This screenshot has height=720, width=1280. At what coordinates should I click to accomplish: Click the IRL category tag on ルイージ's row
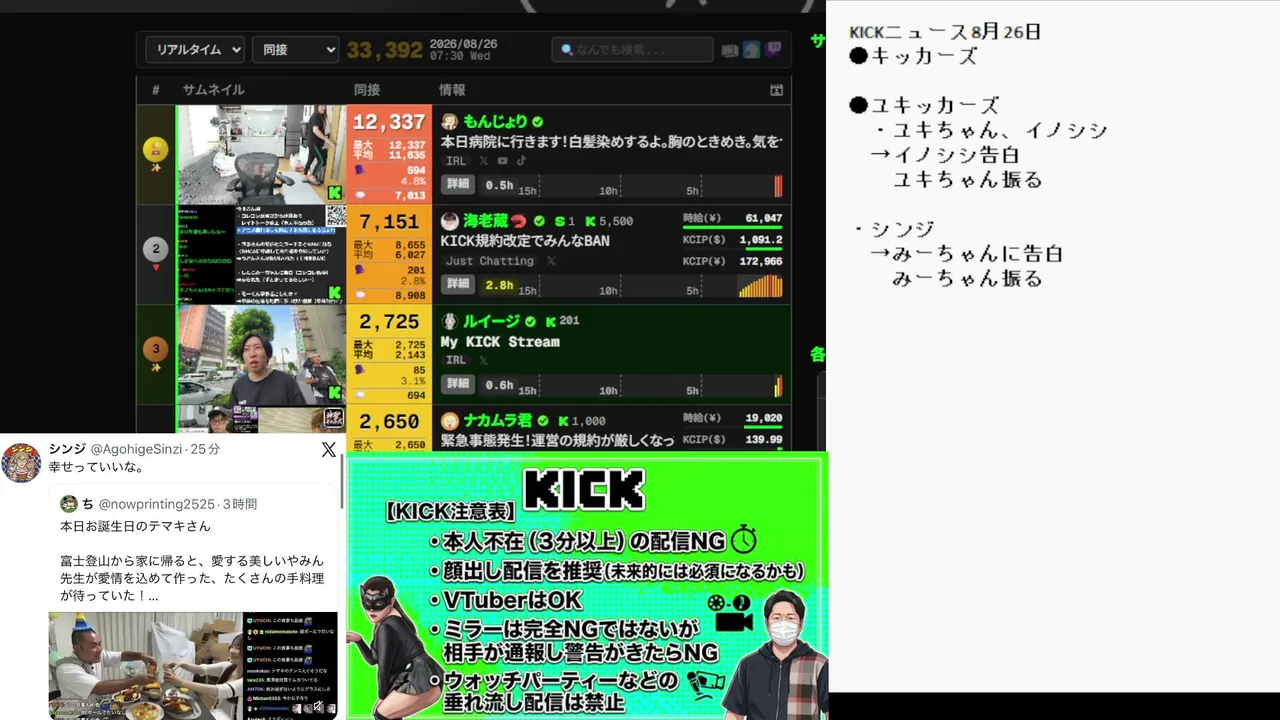pos(456,361)
